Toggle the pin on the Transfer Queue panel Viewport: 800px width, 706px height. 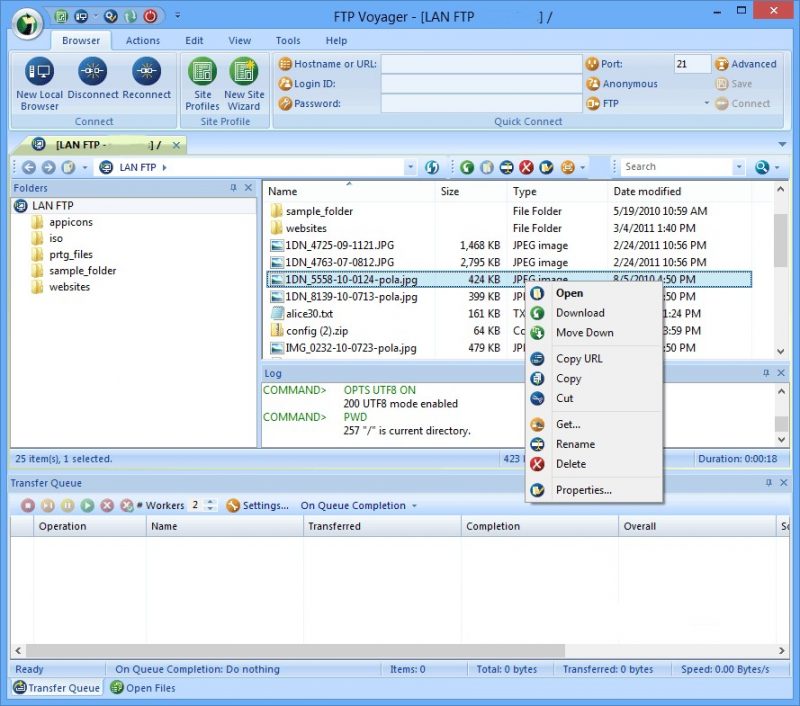[x=769, y=483]
